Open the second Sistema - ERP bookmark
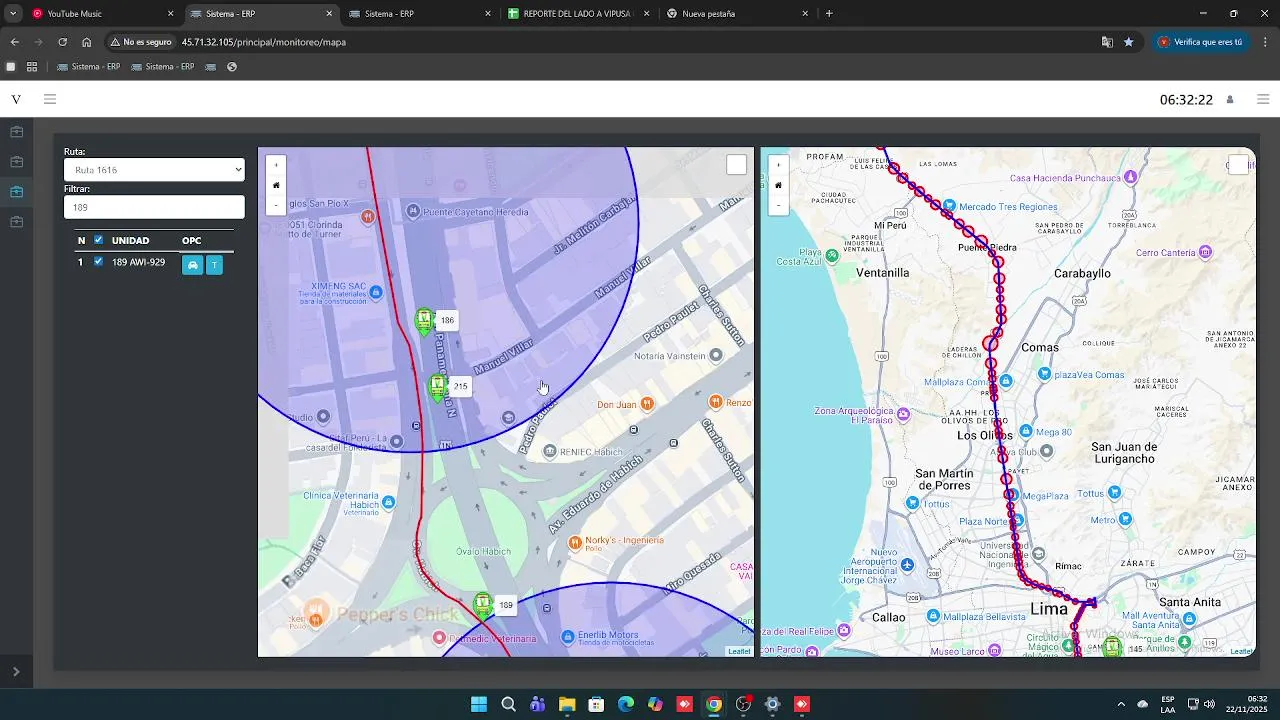Image resolution: width=1280 pixels, height=720 pixels. pyautogui.click(x=162, y=67)
